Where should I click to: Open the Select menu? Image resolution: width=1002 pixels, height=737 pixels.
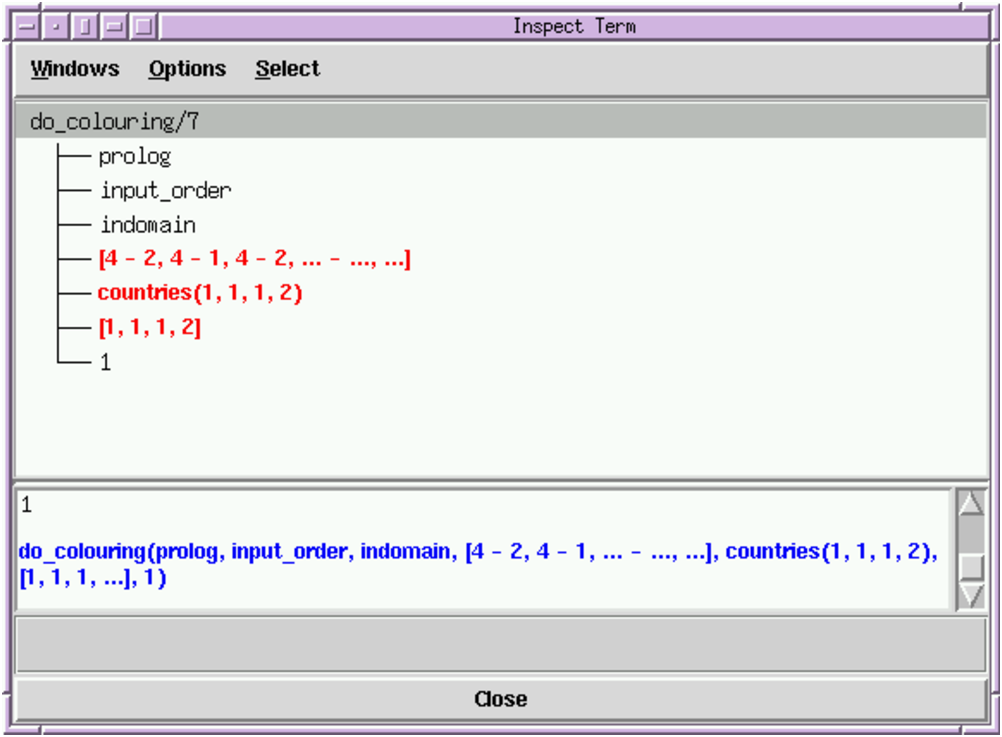tap(287, 69)
